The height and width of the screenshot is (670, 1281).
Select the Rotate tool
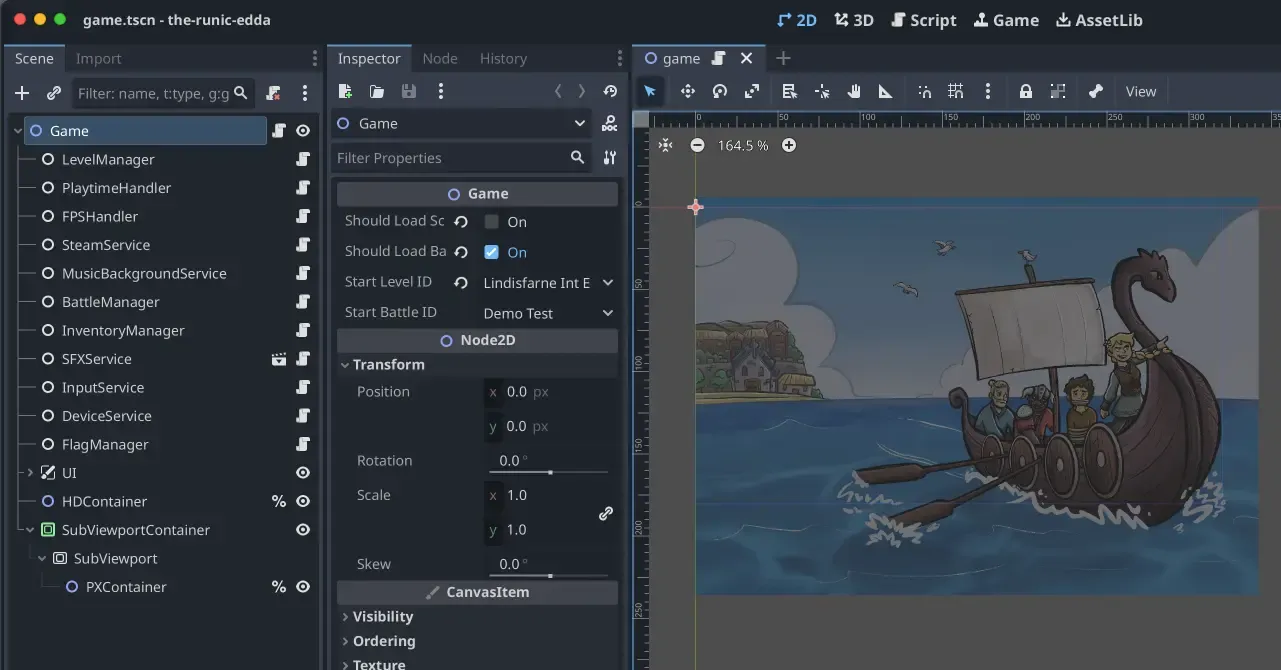pyautogui.click(x=719, y=91)
